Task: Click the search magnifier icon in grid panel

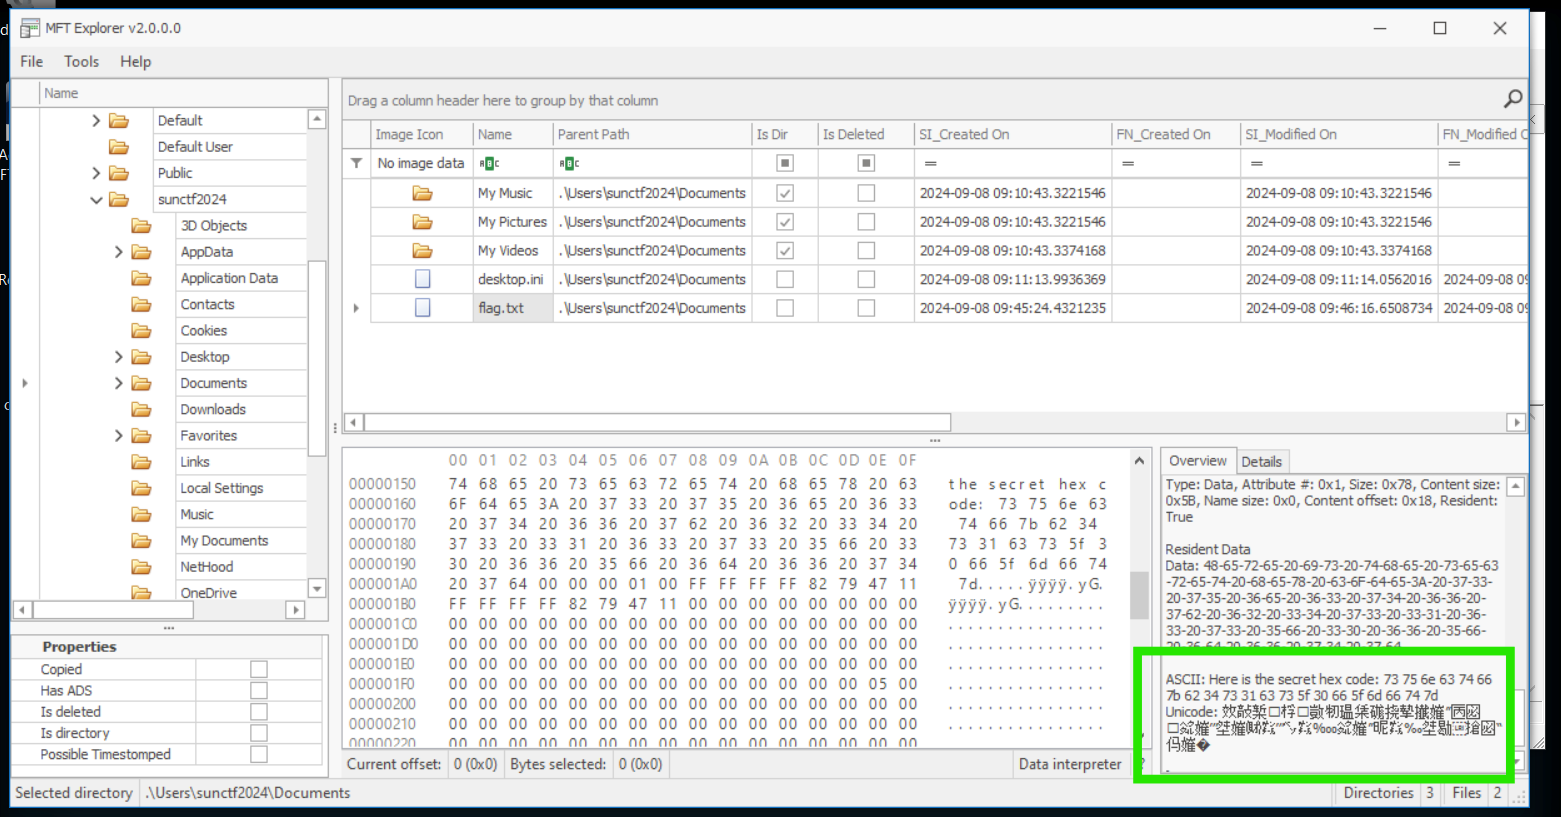Action: point(1513,98)
